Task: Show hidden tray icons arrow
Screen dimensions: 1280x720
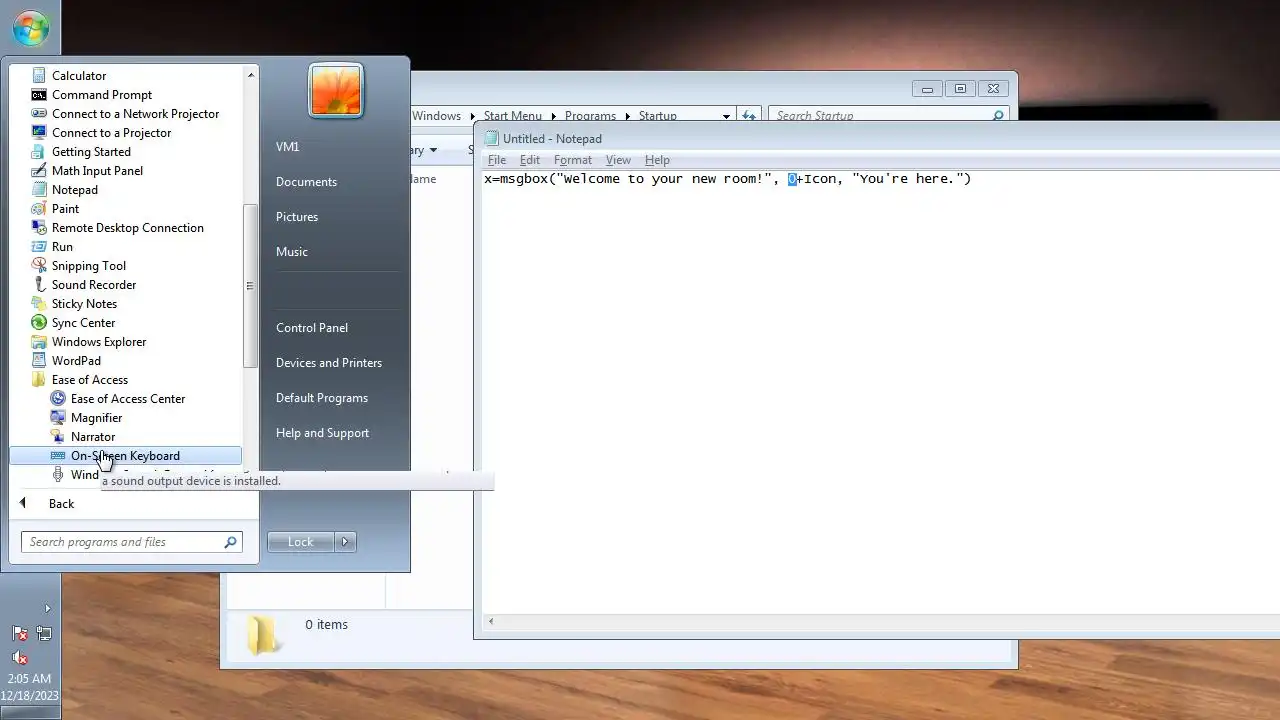Action: [46, 608]
